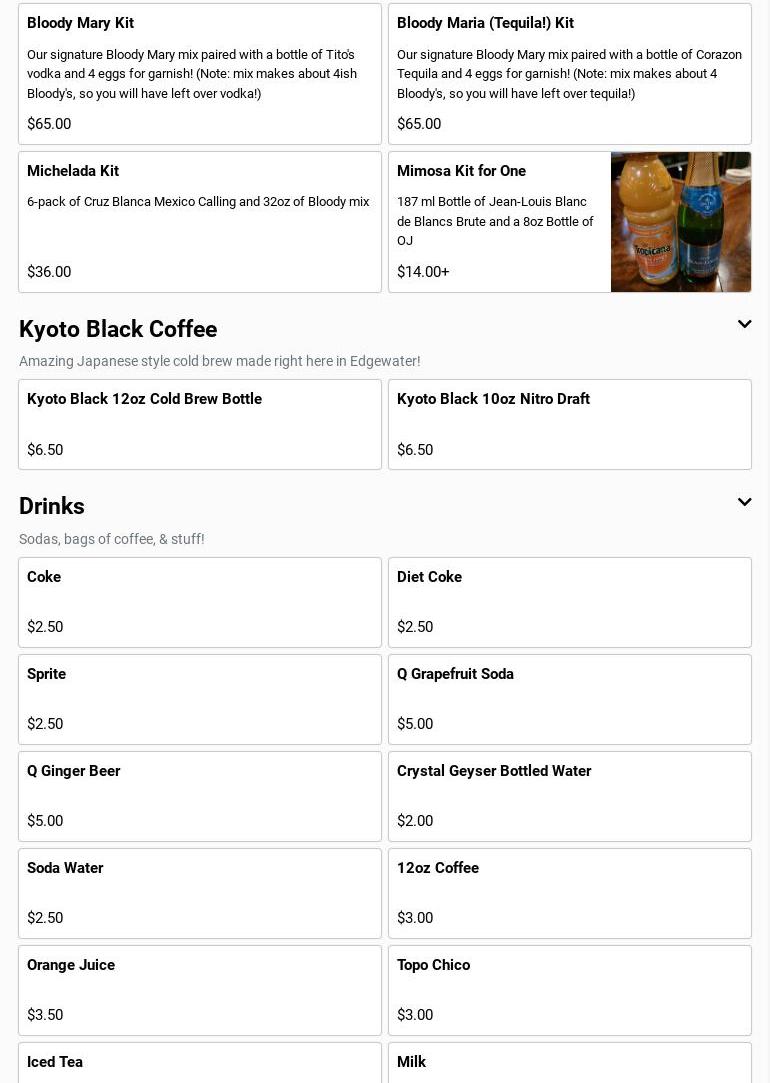
Task: Open the Mimosa Kit for One photo
Action: (x=680, y=222)
